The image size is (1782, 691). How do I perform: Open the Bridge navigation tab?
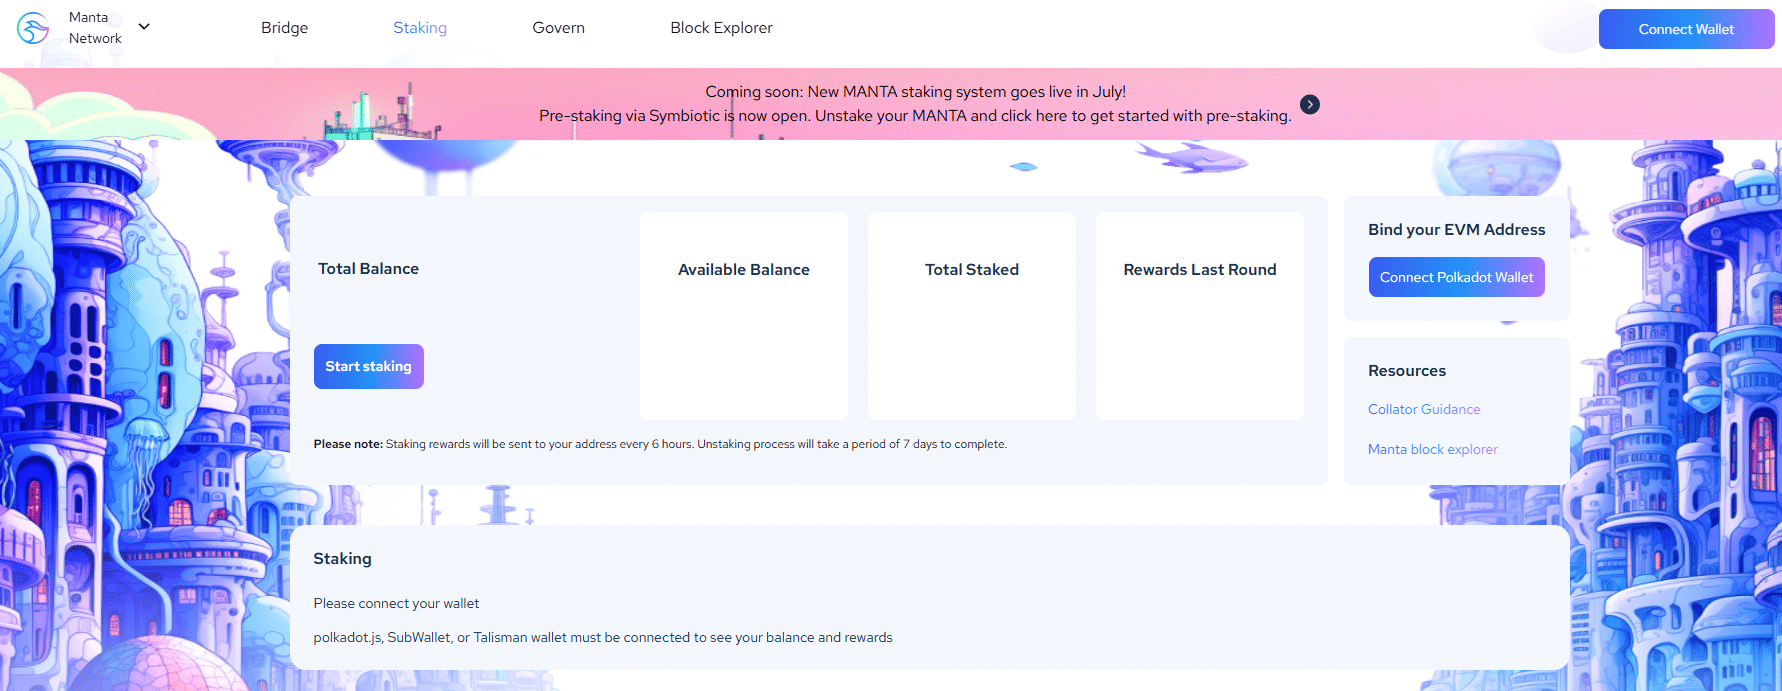(x=285, y=28)
